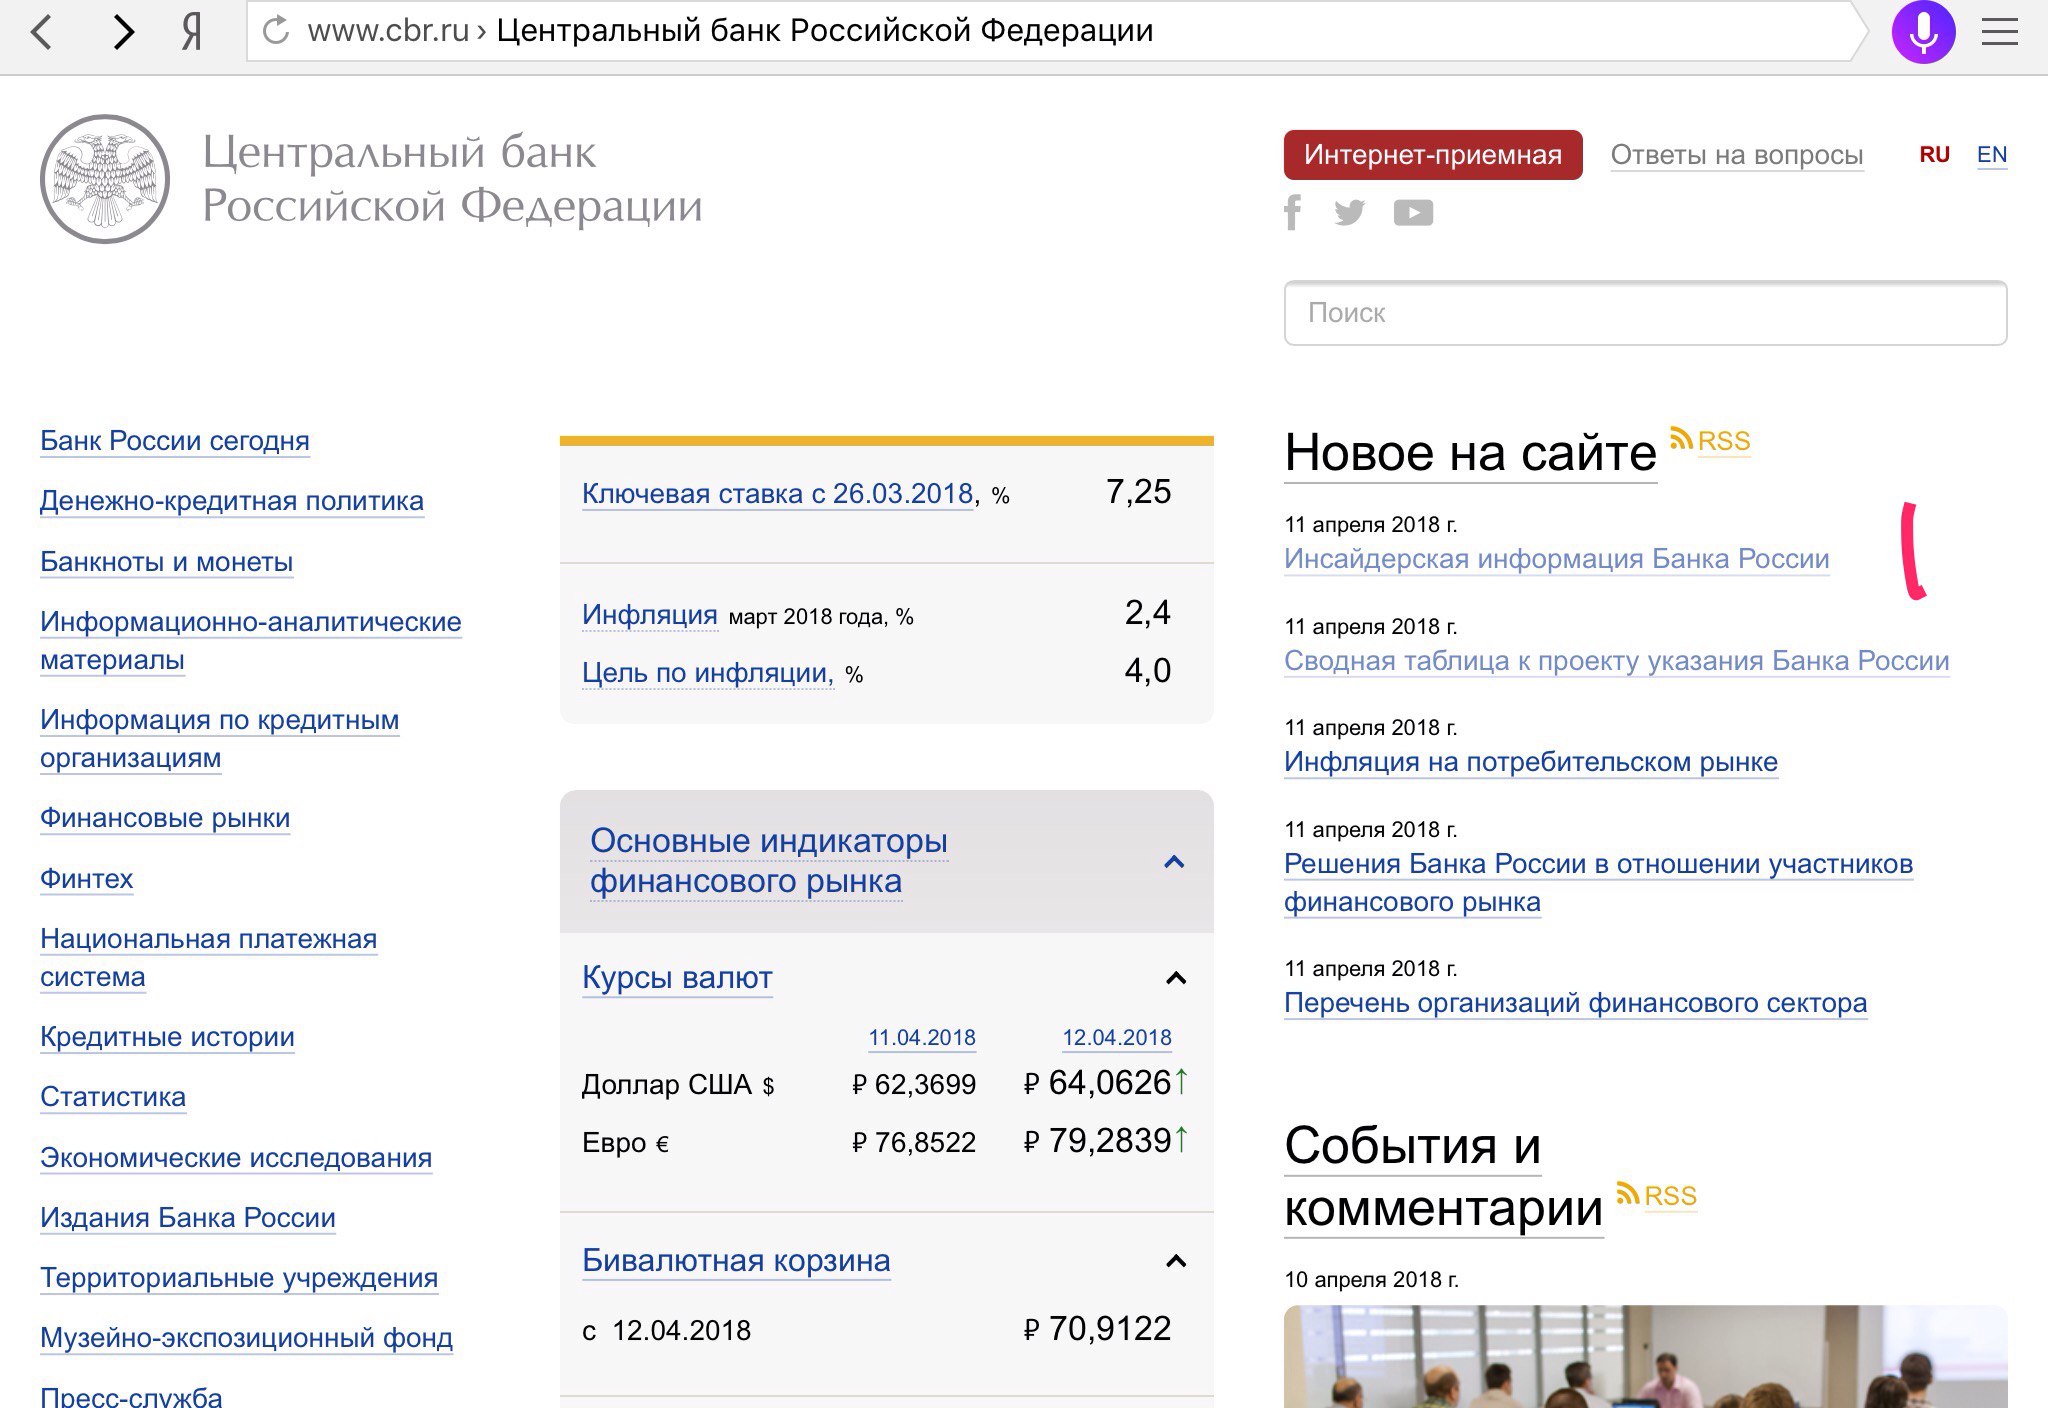Select the key rate value 7,25

1138,492
